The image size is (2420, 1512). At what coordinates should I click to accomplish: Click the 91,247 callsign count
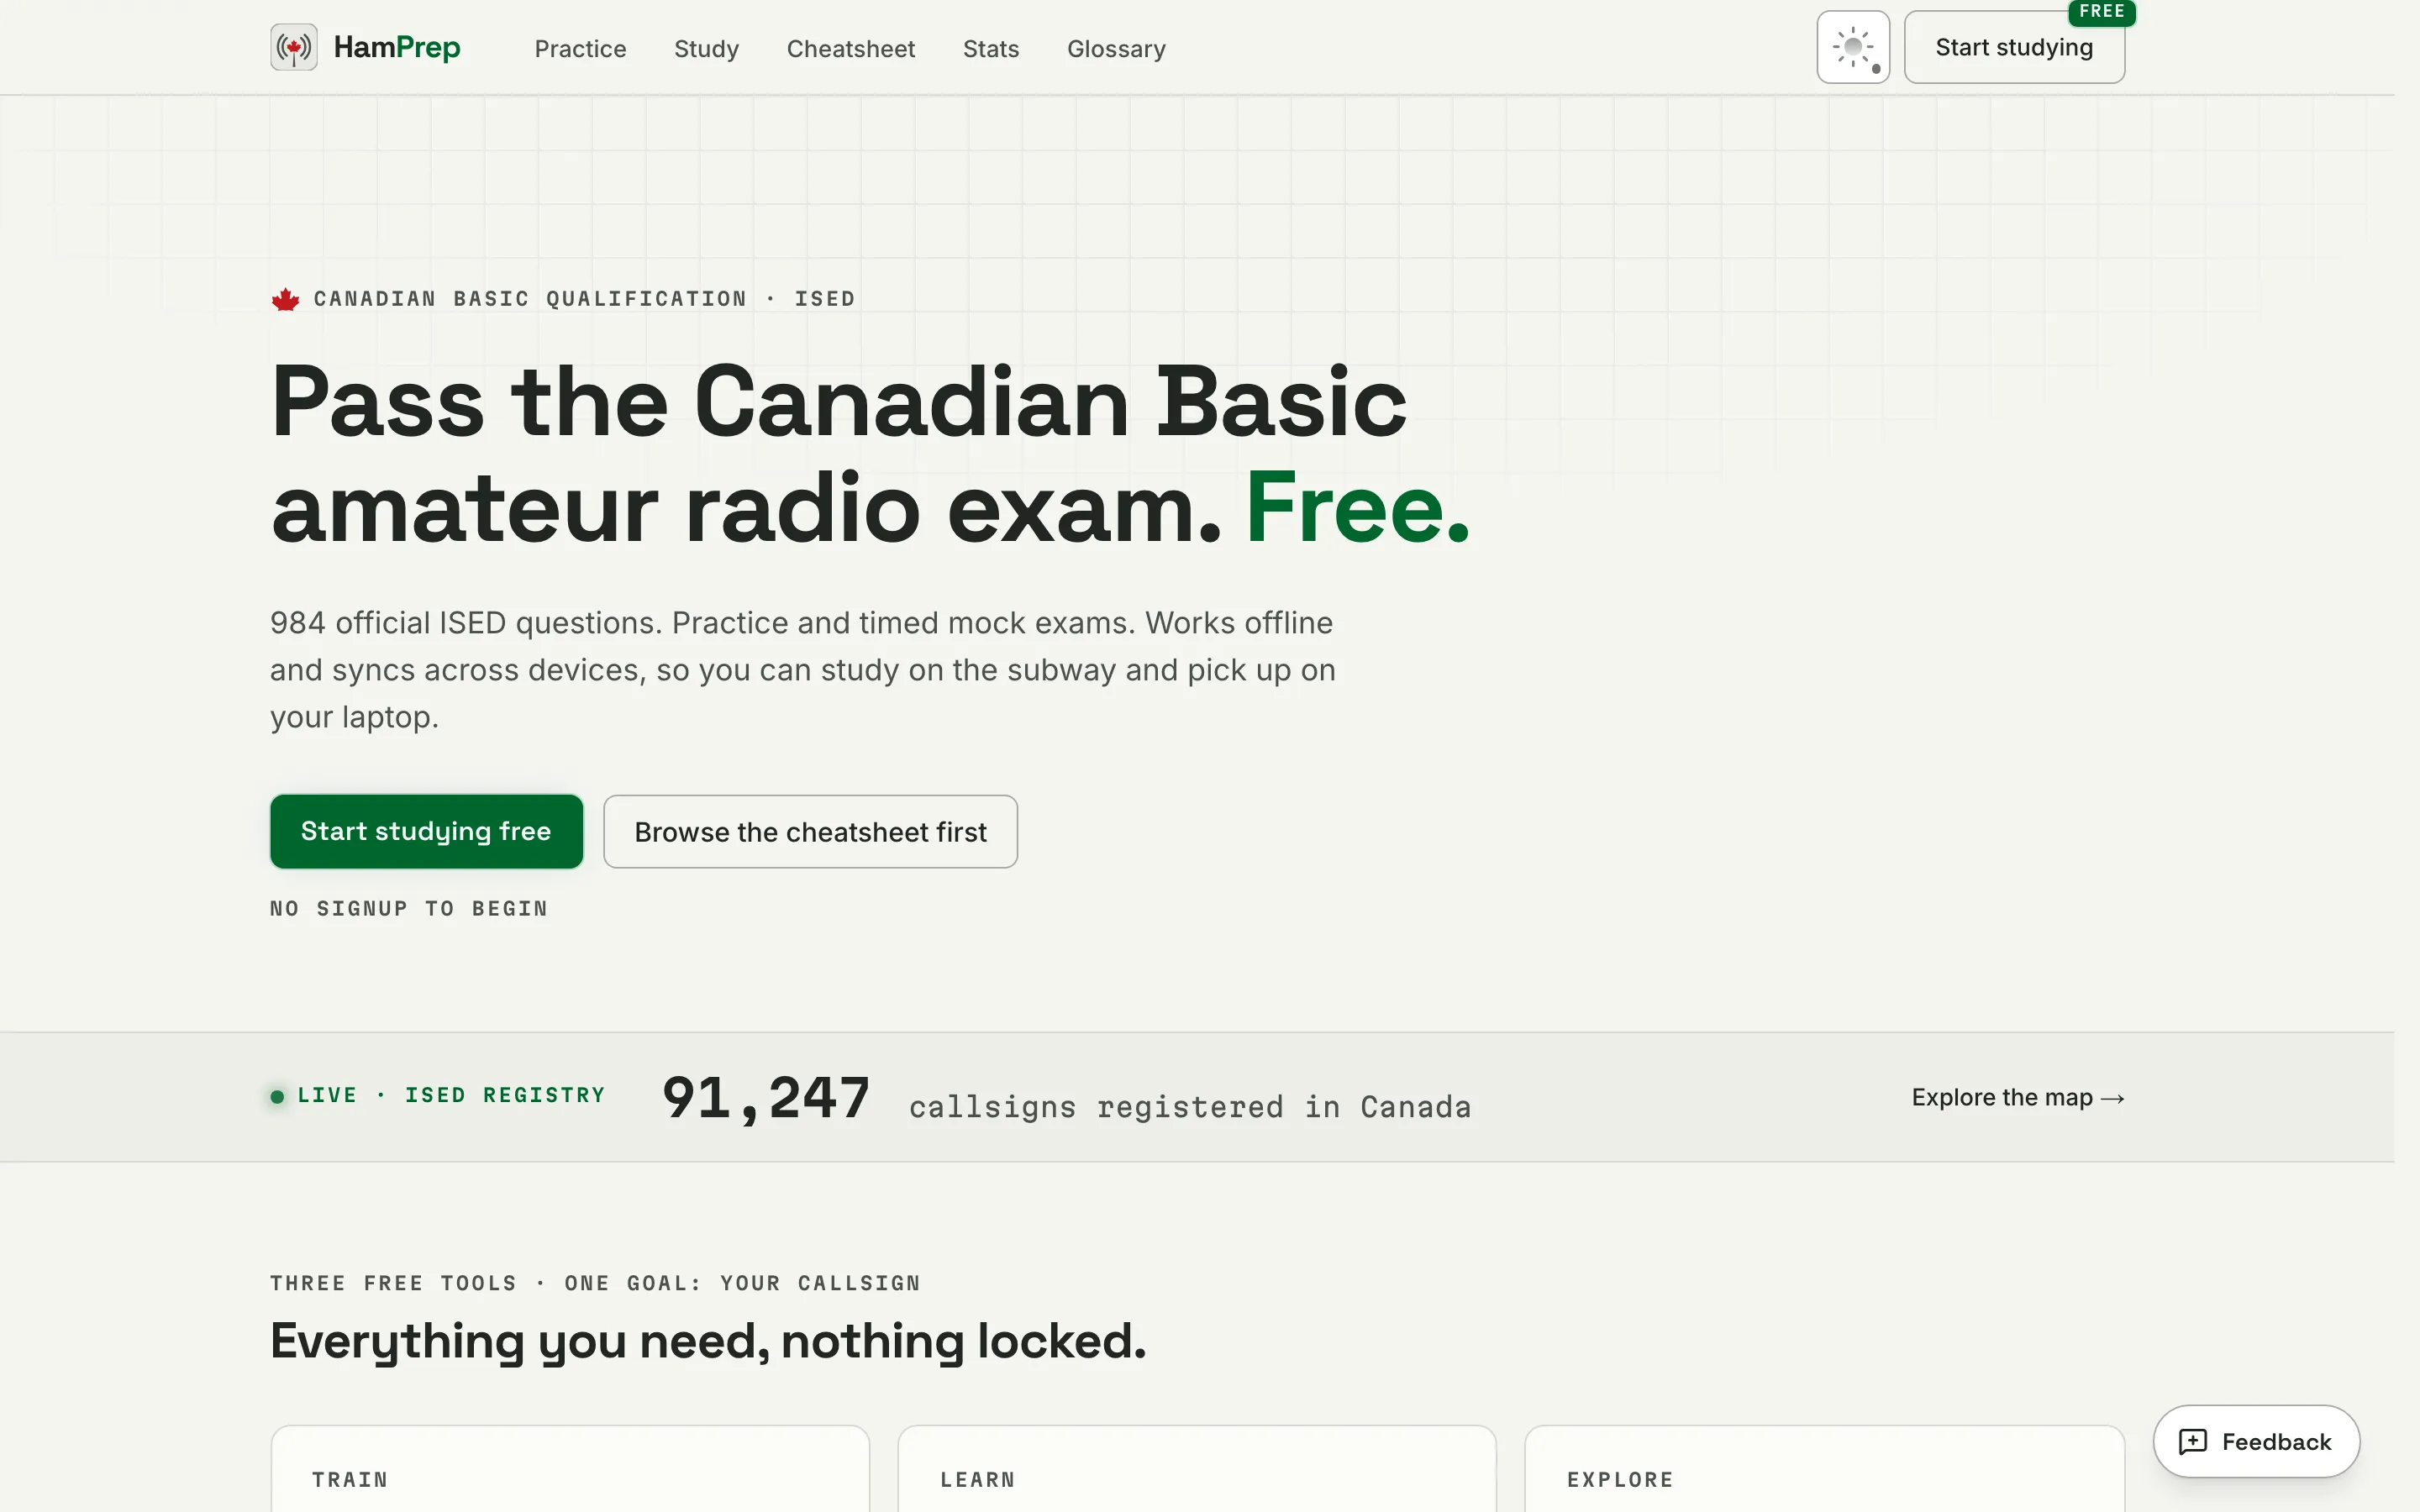click(766, 1097)
